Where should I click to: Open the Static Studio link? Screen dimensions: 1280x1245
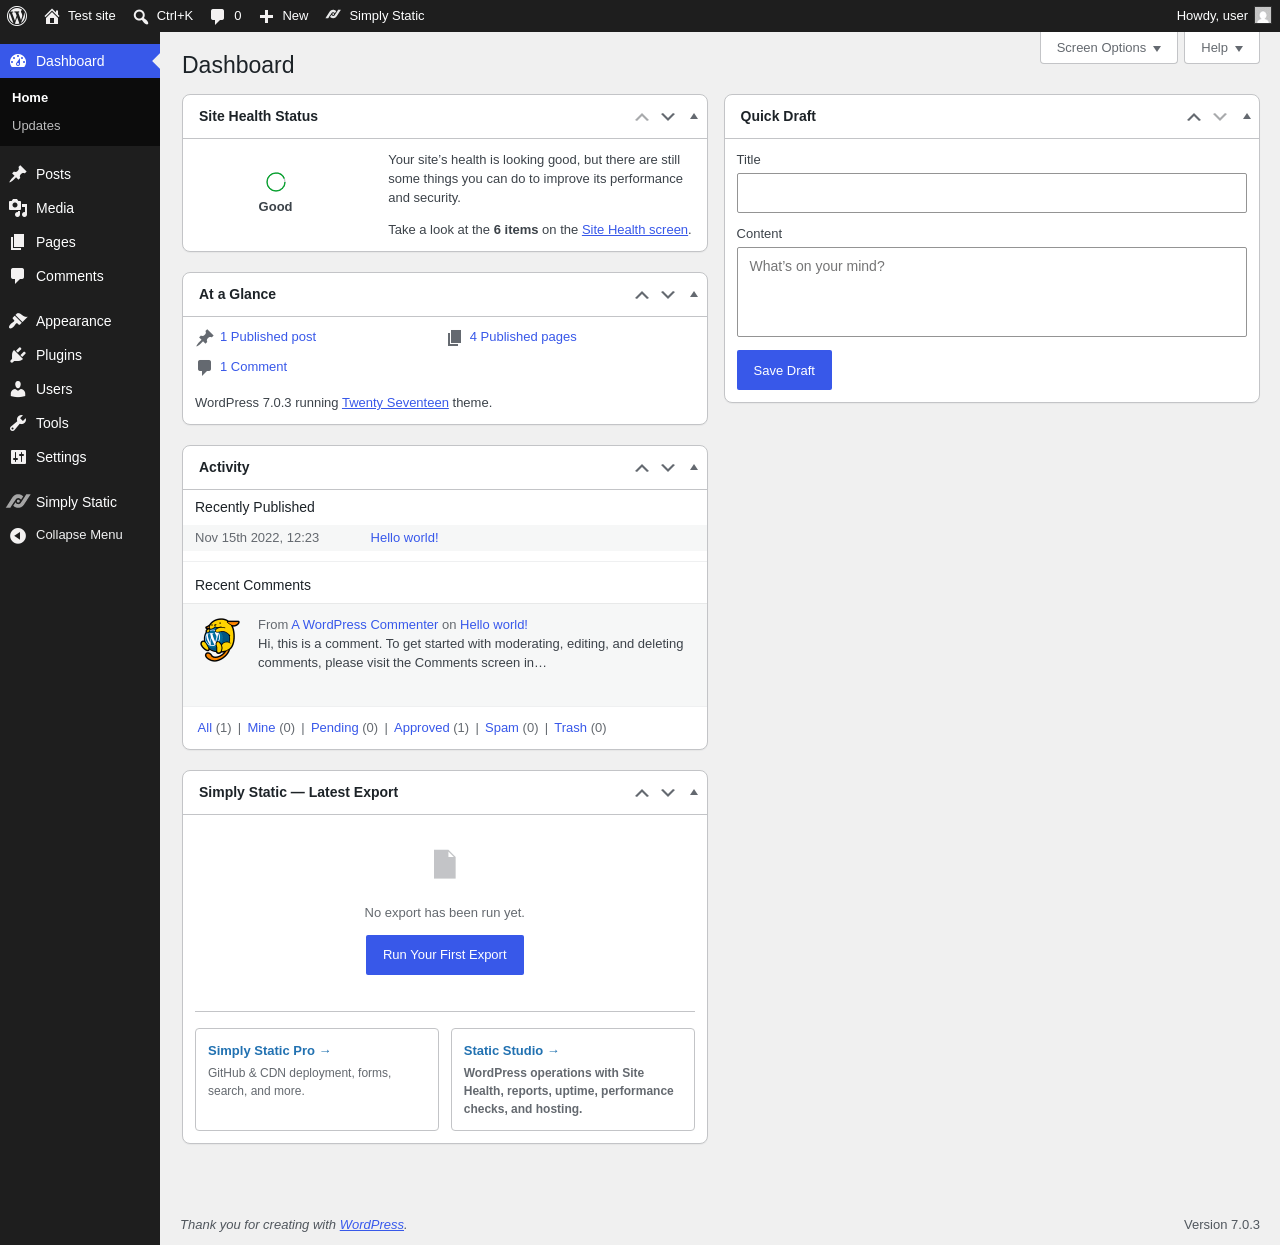click(x=511, y=1051)
